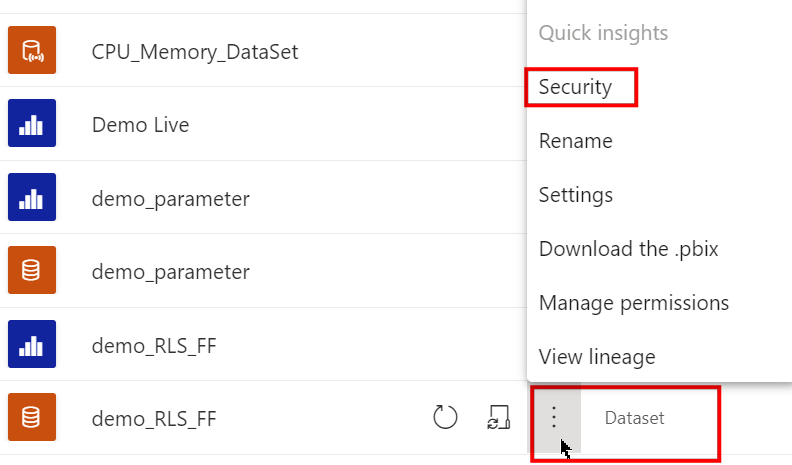Open the CPU_Memory_DataSet item name

tap(195, 52)
